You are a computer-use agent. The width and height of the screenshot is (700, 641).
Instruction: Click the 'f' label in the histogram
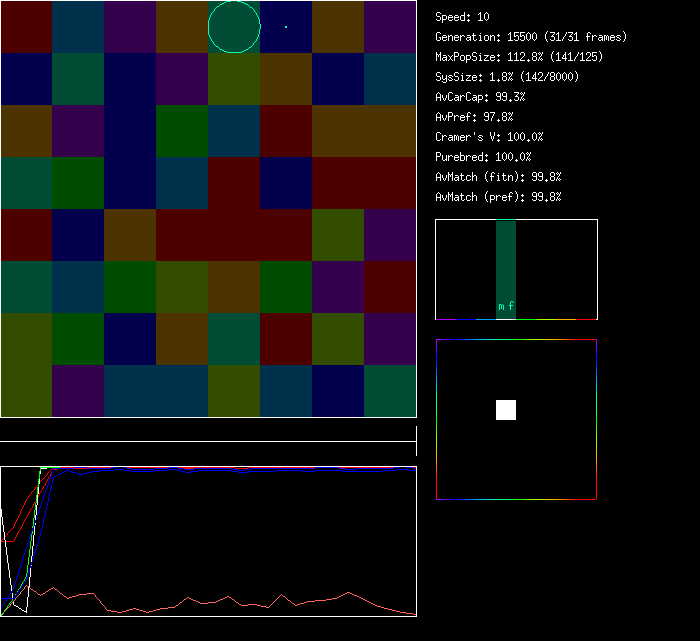[511, 307]
